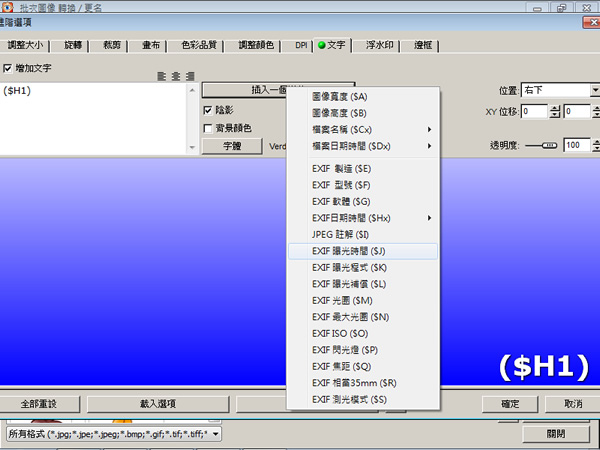Switch to the 浮水印 tab

pos(379,45)
